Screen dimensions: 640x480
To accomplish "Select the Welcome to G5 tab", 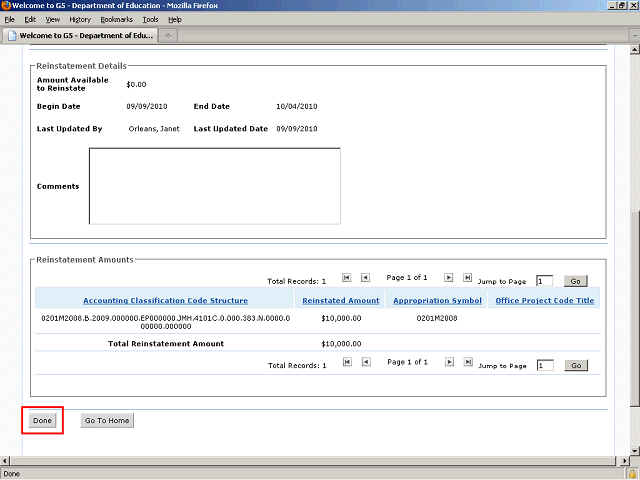I will click(80, 36).
